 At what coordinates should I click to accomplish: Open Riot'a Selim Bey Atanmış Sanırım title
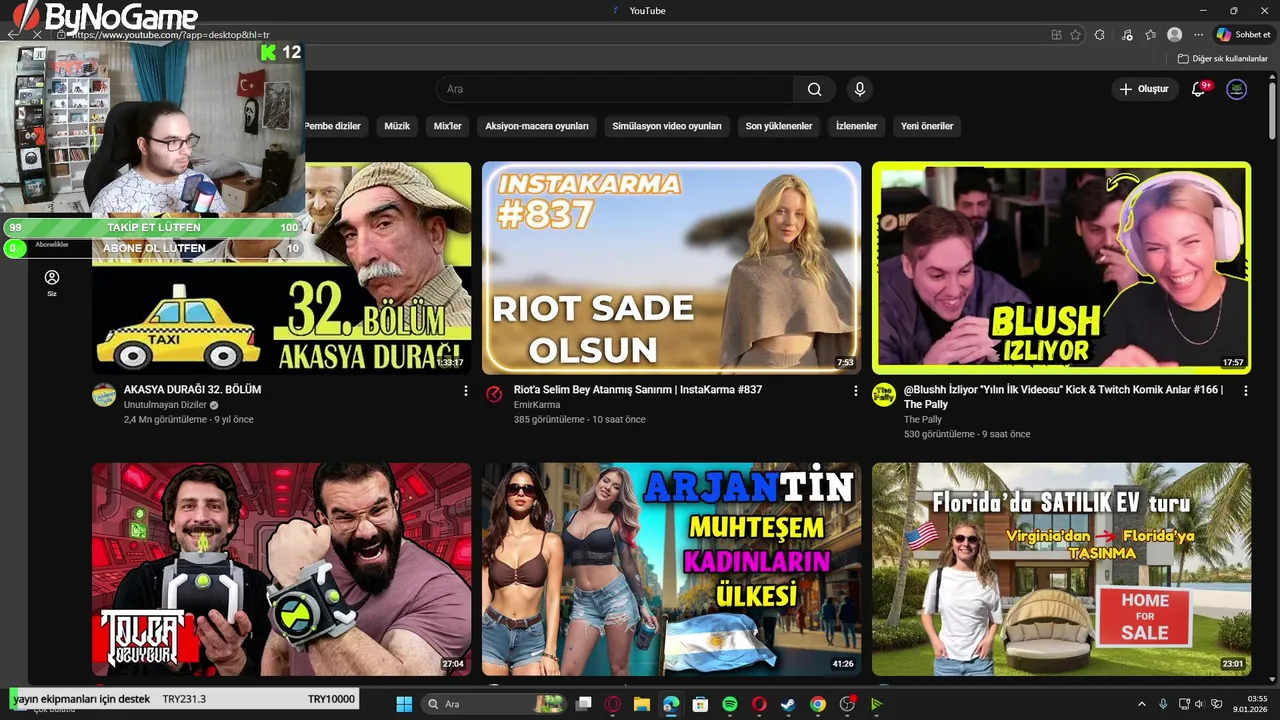637,390
